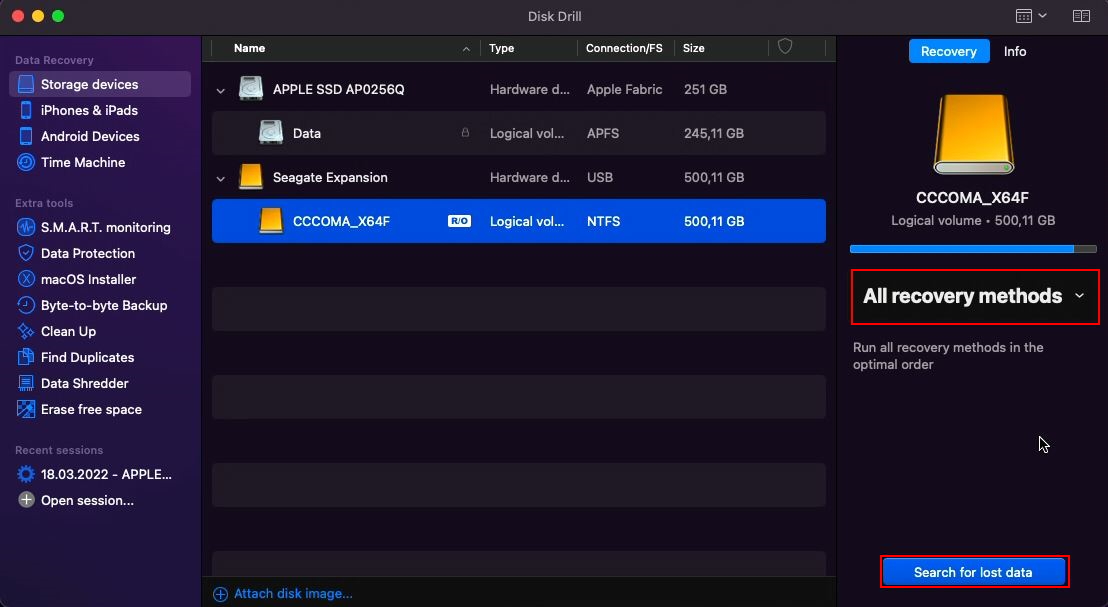
Task: Click the APPLE SSD AP0256Q name text
Action: tap(338, 89)
